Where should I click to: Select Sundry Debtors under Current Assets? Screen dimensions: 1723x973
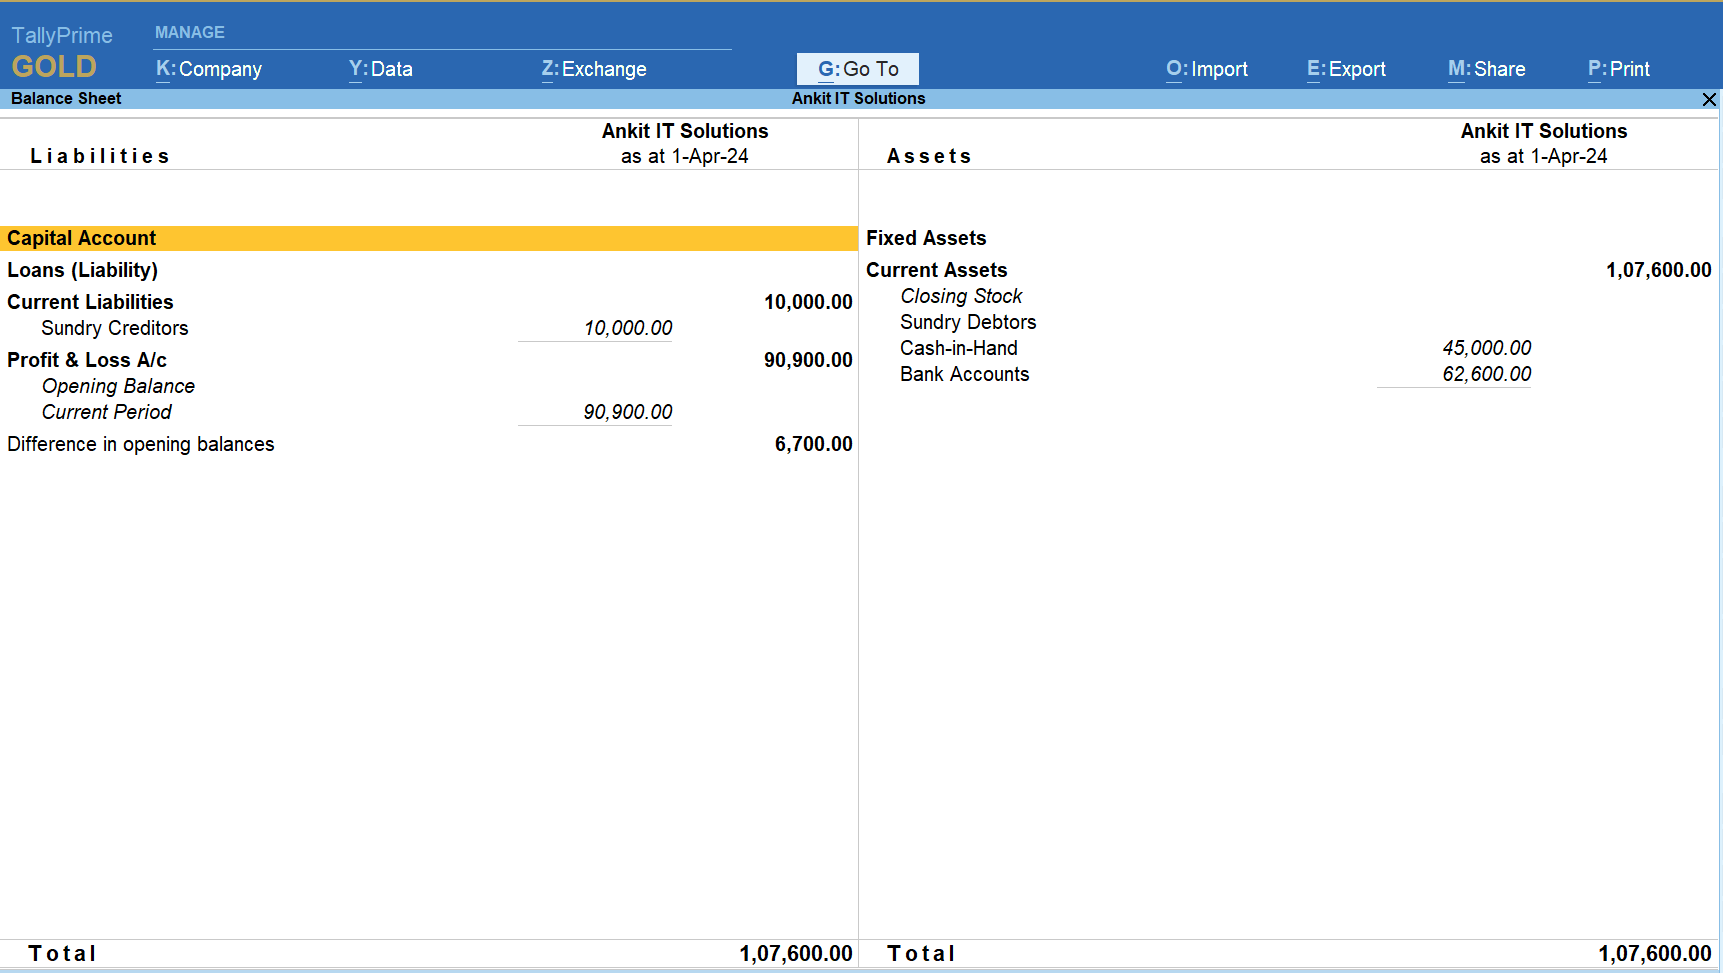(968, 322)
